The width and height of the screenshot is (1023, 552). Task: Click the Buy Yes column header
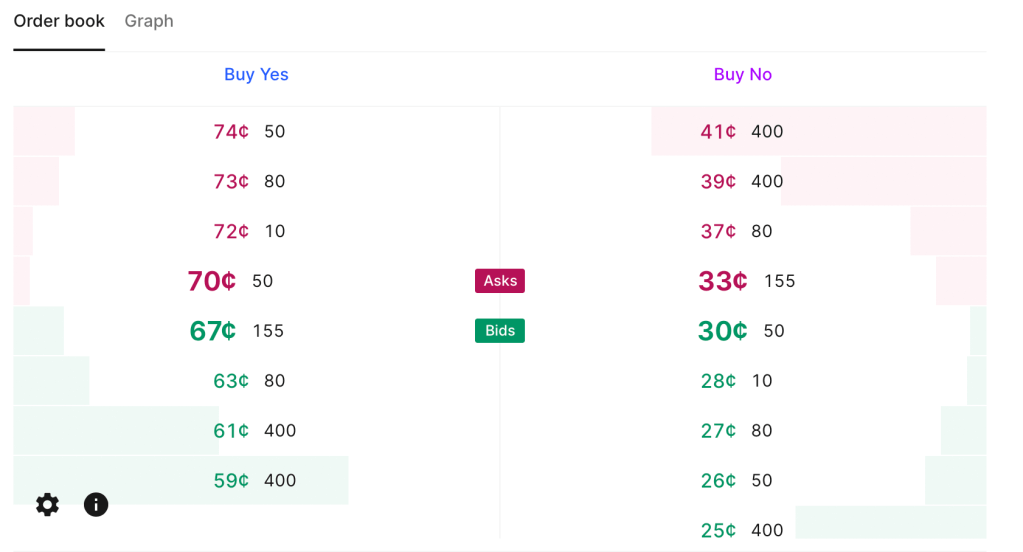(x=256, y=74)
